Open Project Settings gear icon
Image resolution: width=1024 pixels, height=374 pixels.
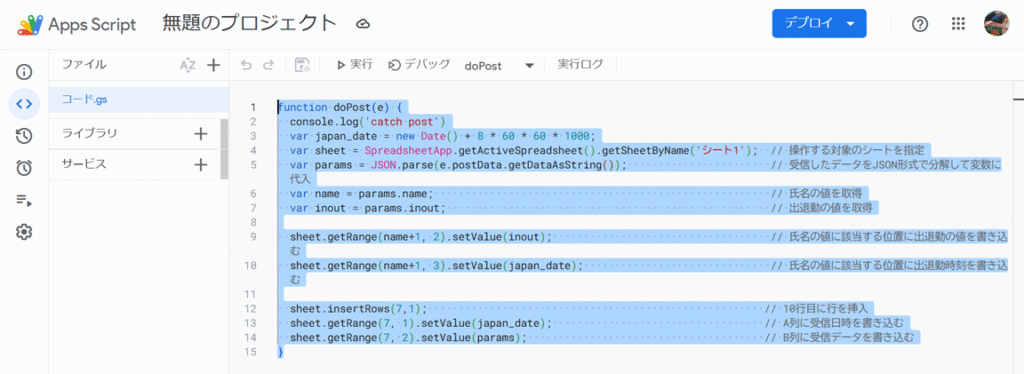click(x=24, y=232)
